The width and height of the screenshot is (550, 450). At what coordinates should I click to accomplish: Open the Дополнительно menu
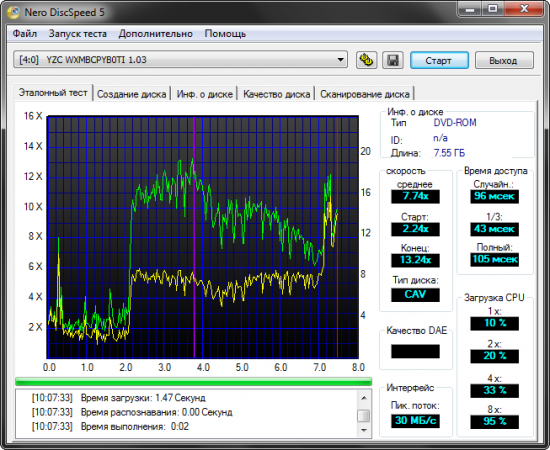tap(155, 34)
